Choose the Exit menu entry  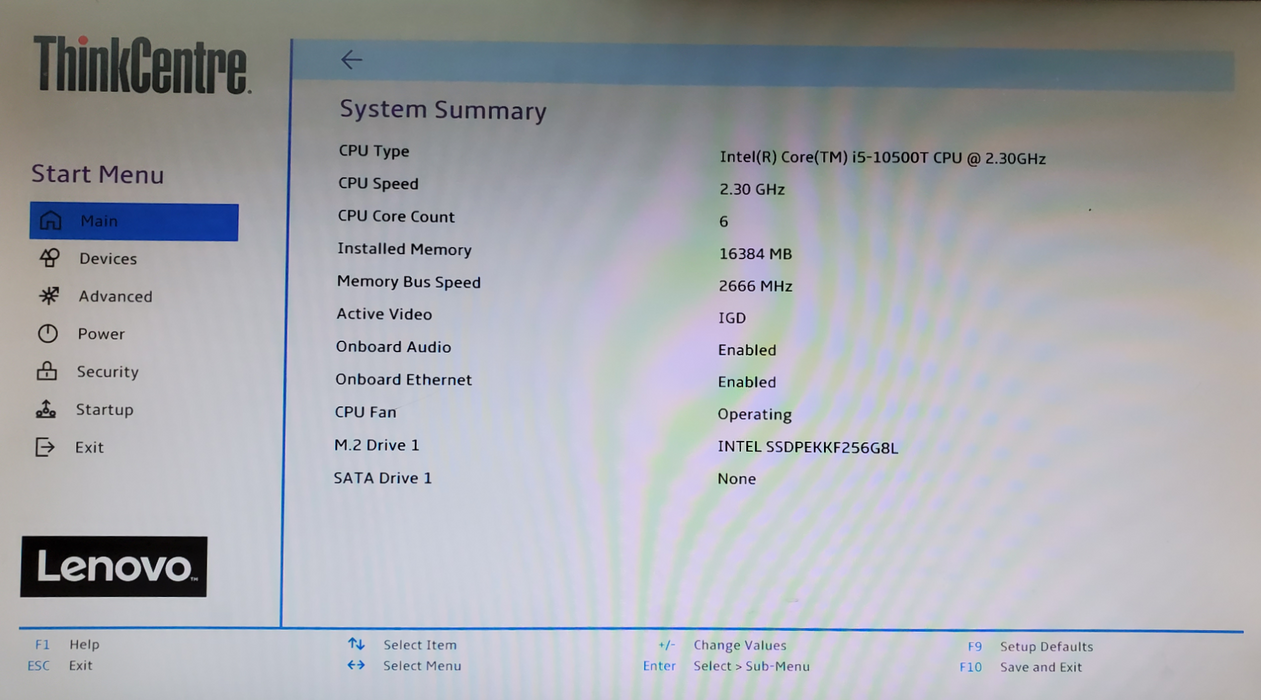pyautogui.click(x=89, y=448)
